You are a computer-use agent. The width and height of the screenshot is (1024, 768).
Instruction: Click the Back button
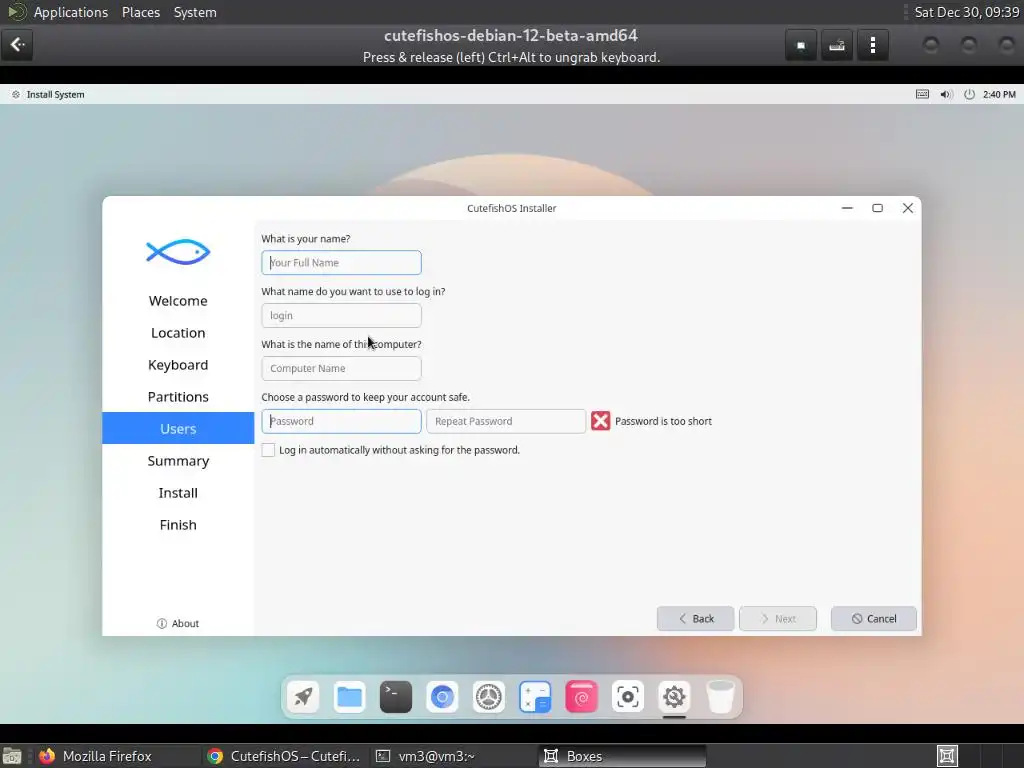[696, 618]
